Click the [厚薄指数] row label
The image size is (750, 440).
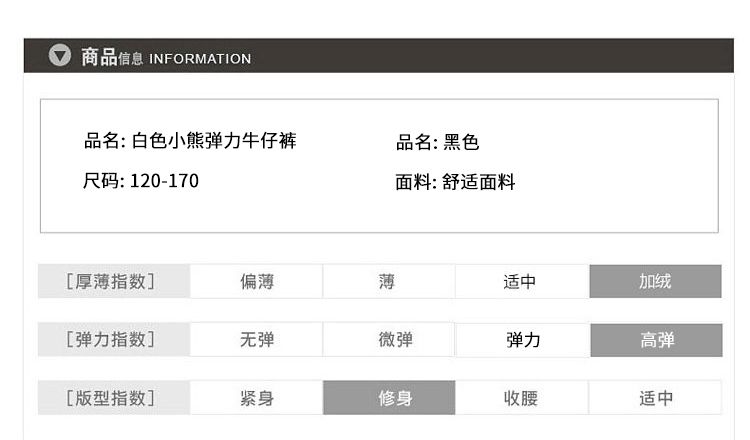tap(111, 282)
